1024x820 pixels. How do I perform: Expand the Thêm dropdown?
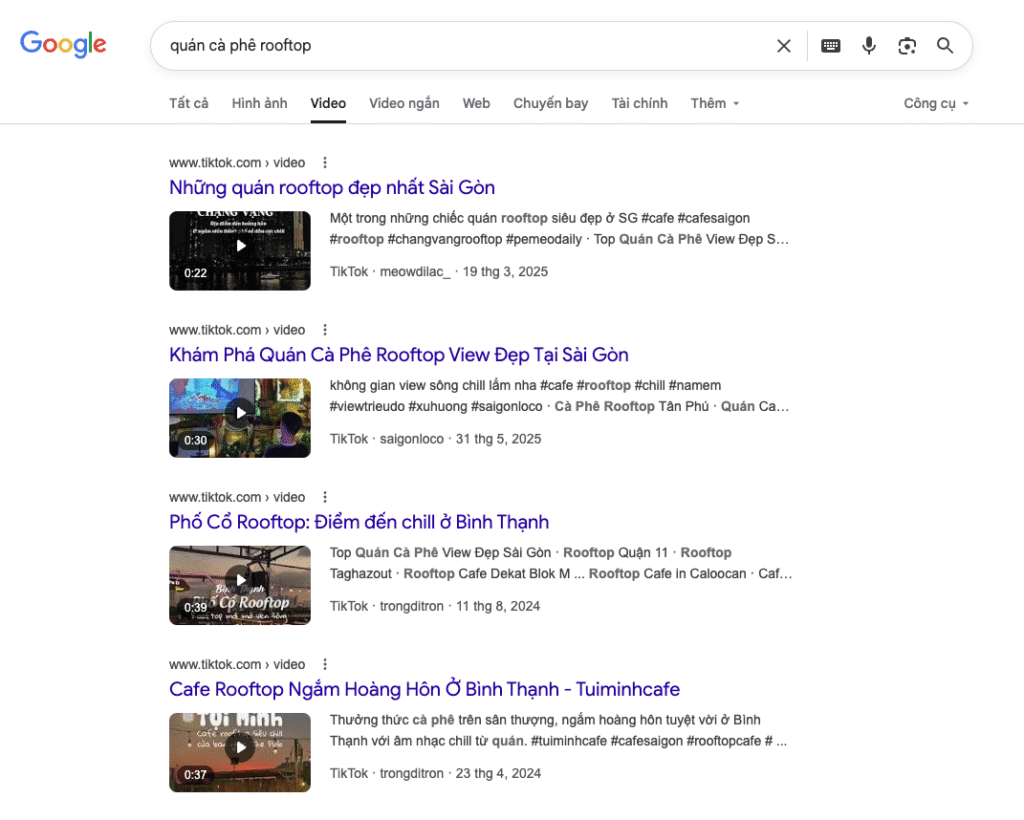click(715, 103)
